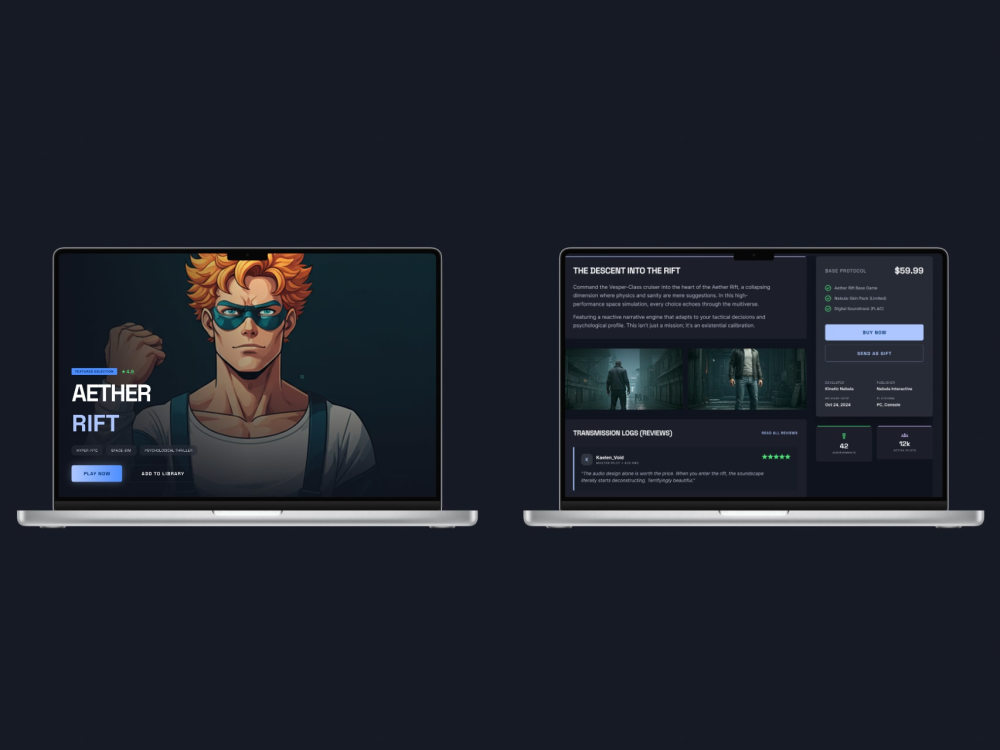Click the $59.99 price
The height and width of the screenshot is (750, 1000).
(x=909, y=270)
